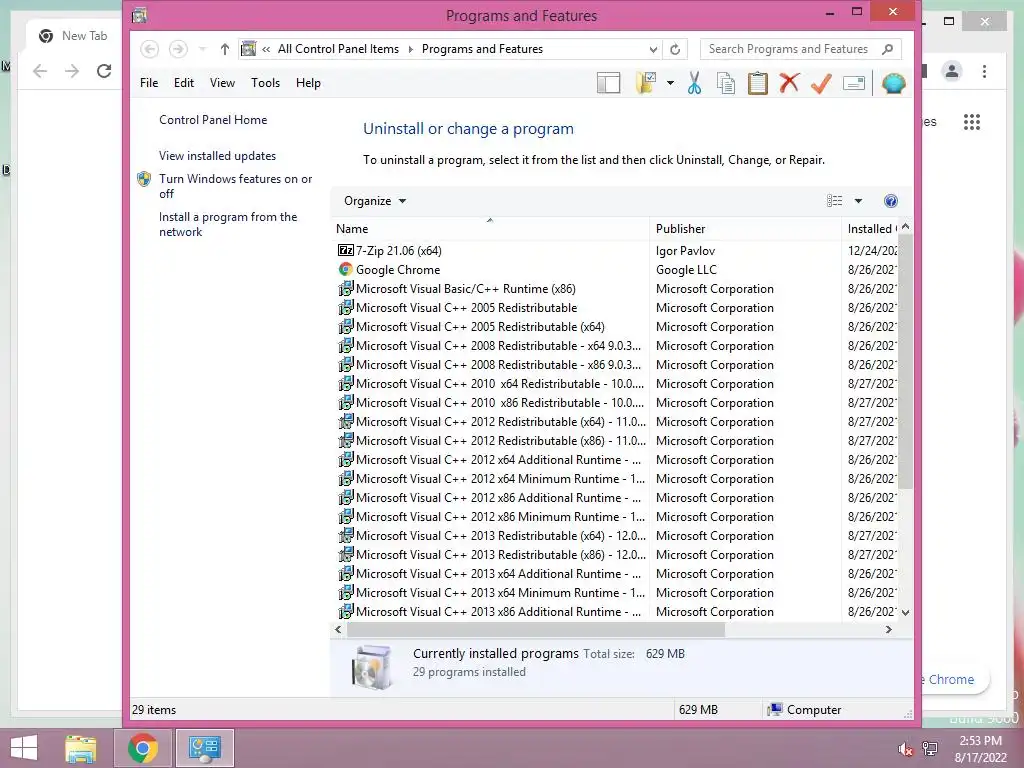
Task: Click Turn Windows features on or off
Action: [x=235, y=186]
